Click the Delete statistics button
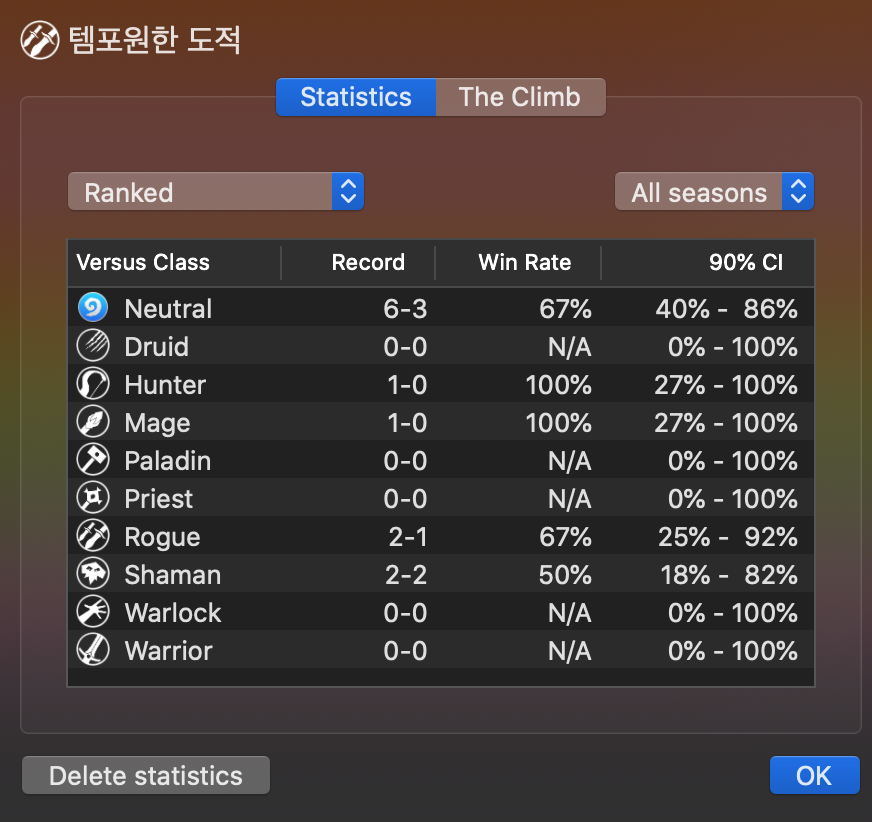 [146, 775]
